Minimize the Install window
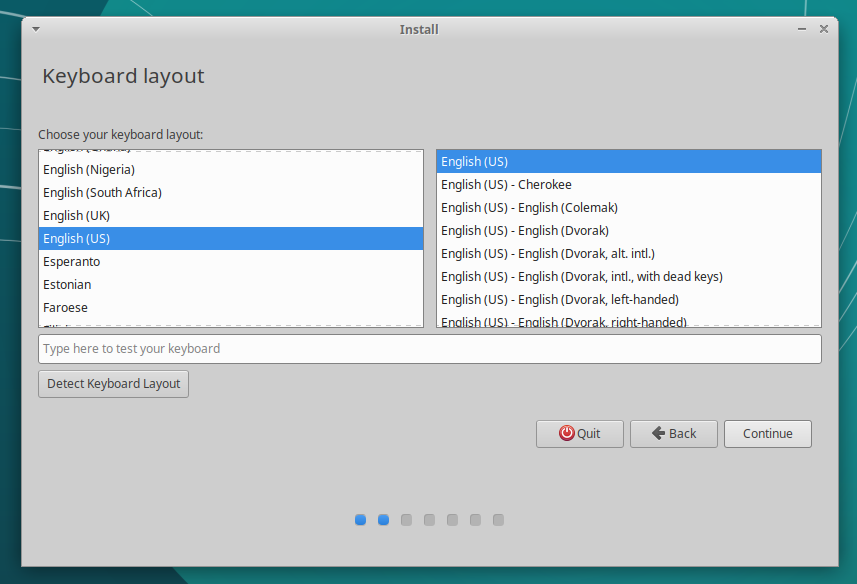857x584 pixels. tap(802, 29)
